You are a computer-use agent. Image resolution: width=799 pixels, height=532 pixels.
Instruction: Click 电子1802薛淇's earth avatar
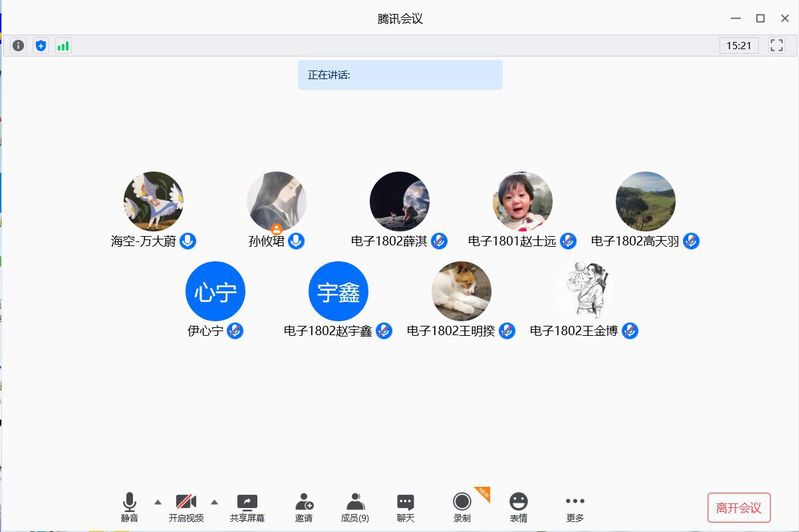click(x=400, y=201)
